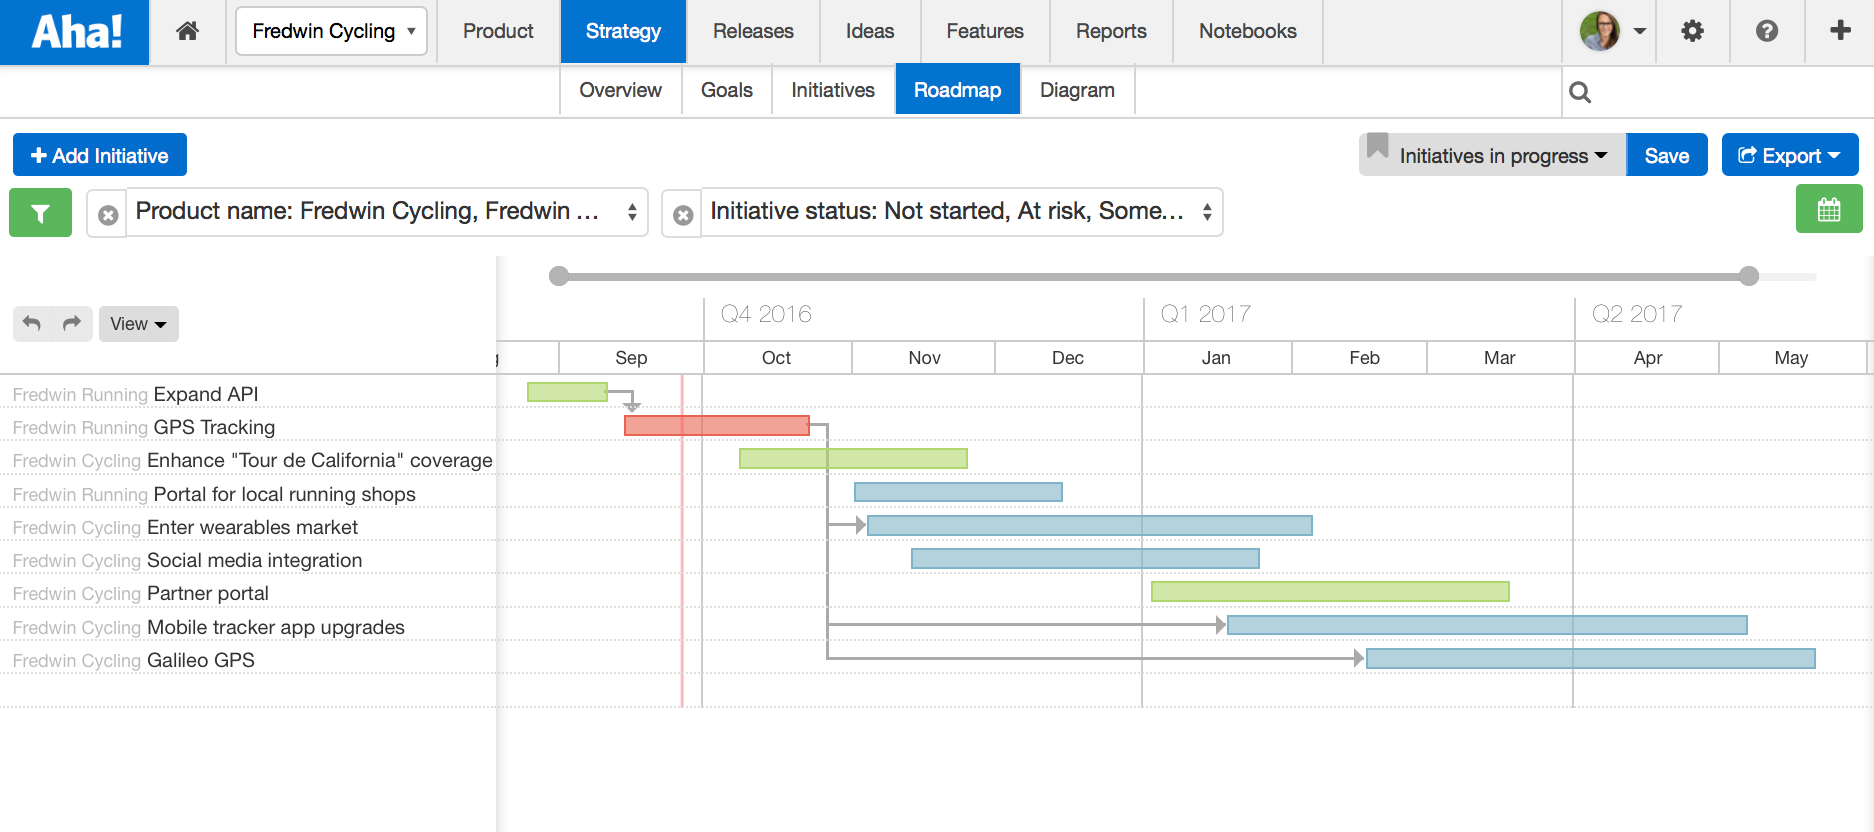Click the Portal for local running shops bar
This screenshot has width=1874, height=832.
click(x=958, y=492)
